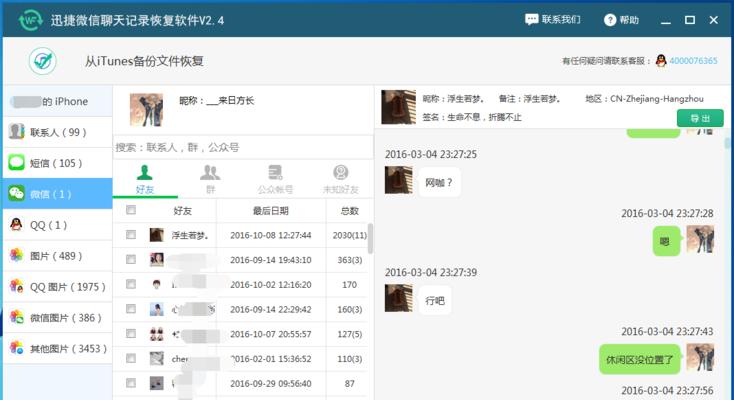Switch to the 群 tab

pyautogui.click(x=210, y=179)
